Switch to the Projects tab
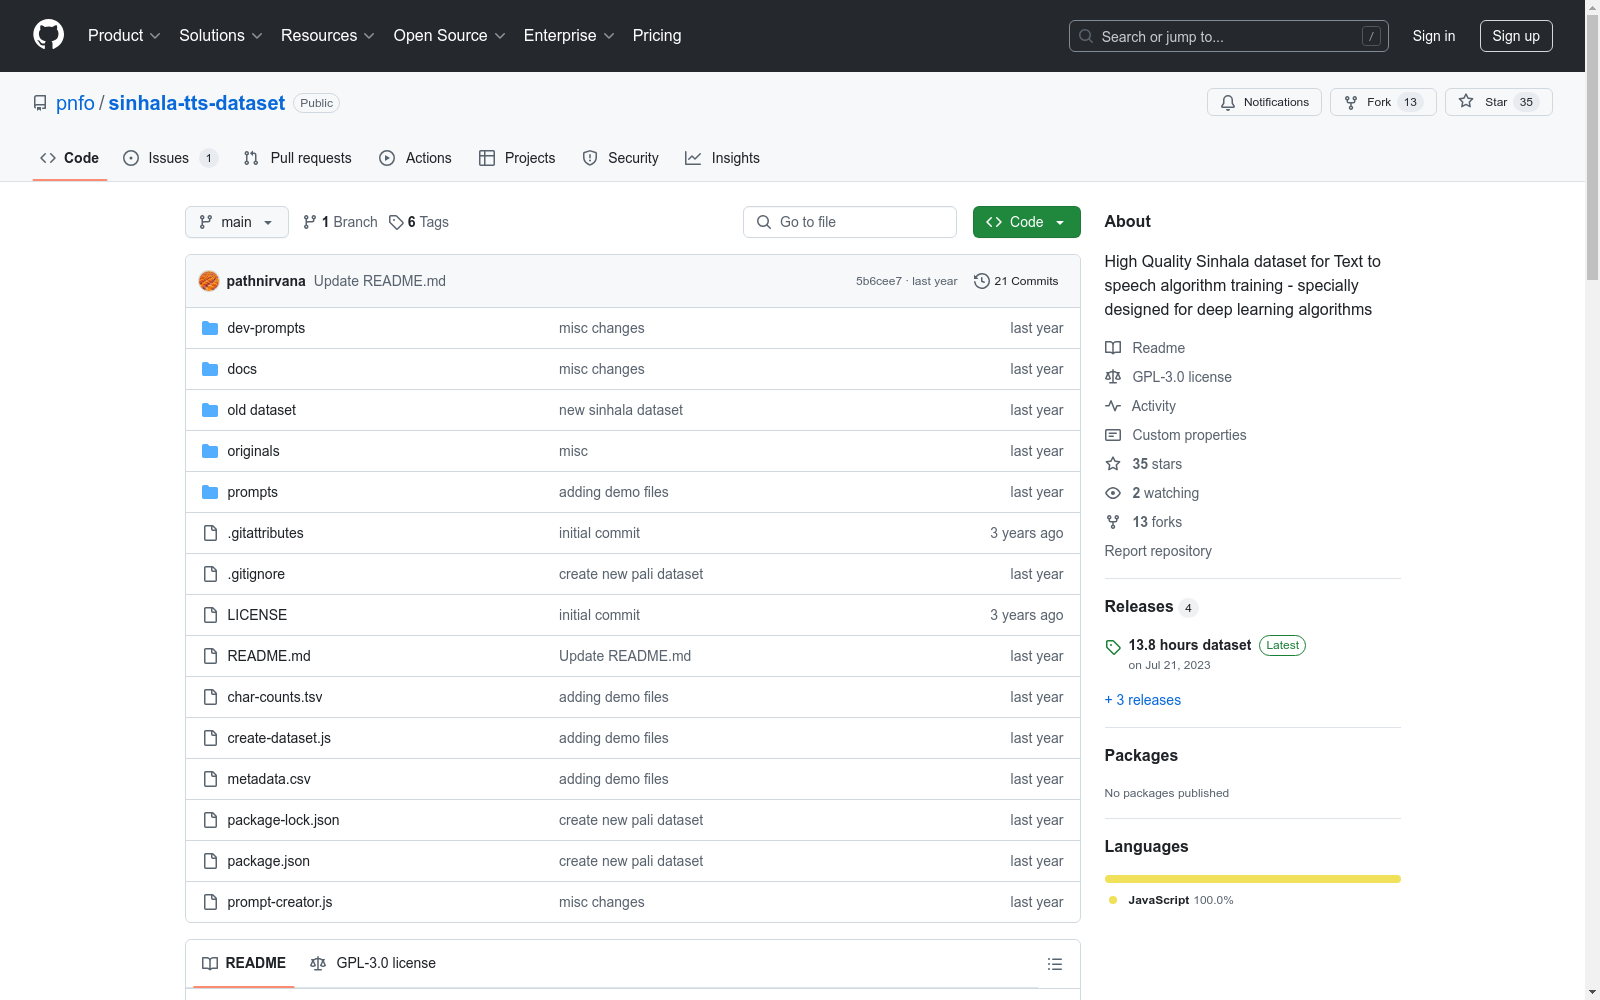 coord(517,158)
